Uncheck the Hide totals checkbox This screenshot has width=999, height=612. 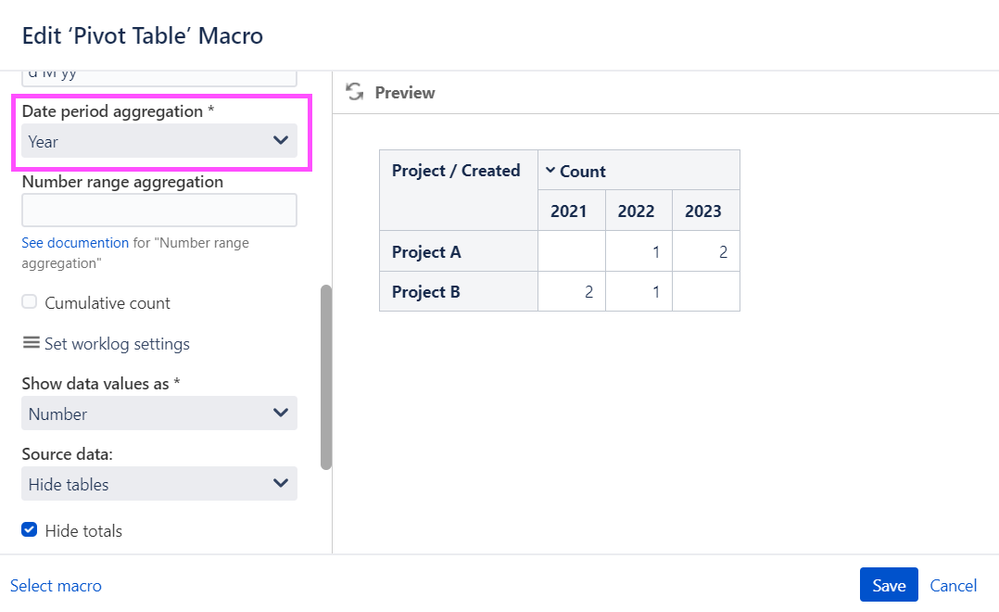(x=30, y=530)
